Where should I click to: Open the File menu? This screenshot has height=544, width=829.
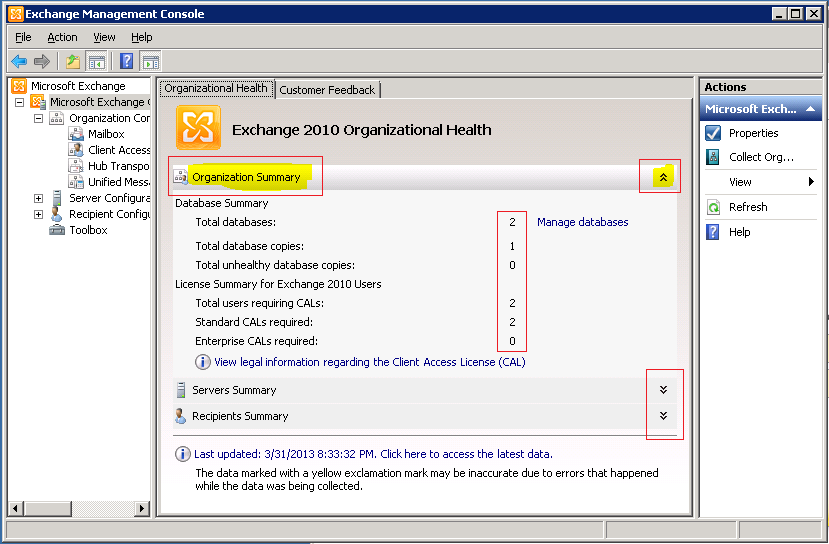coord(23,38)
